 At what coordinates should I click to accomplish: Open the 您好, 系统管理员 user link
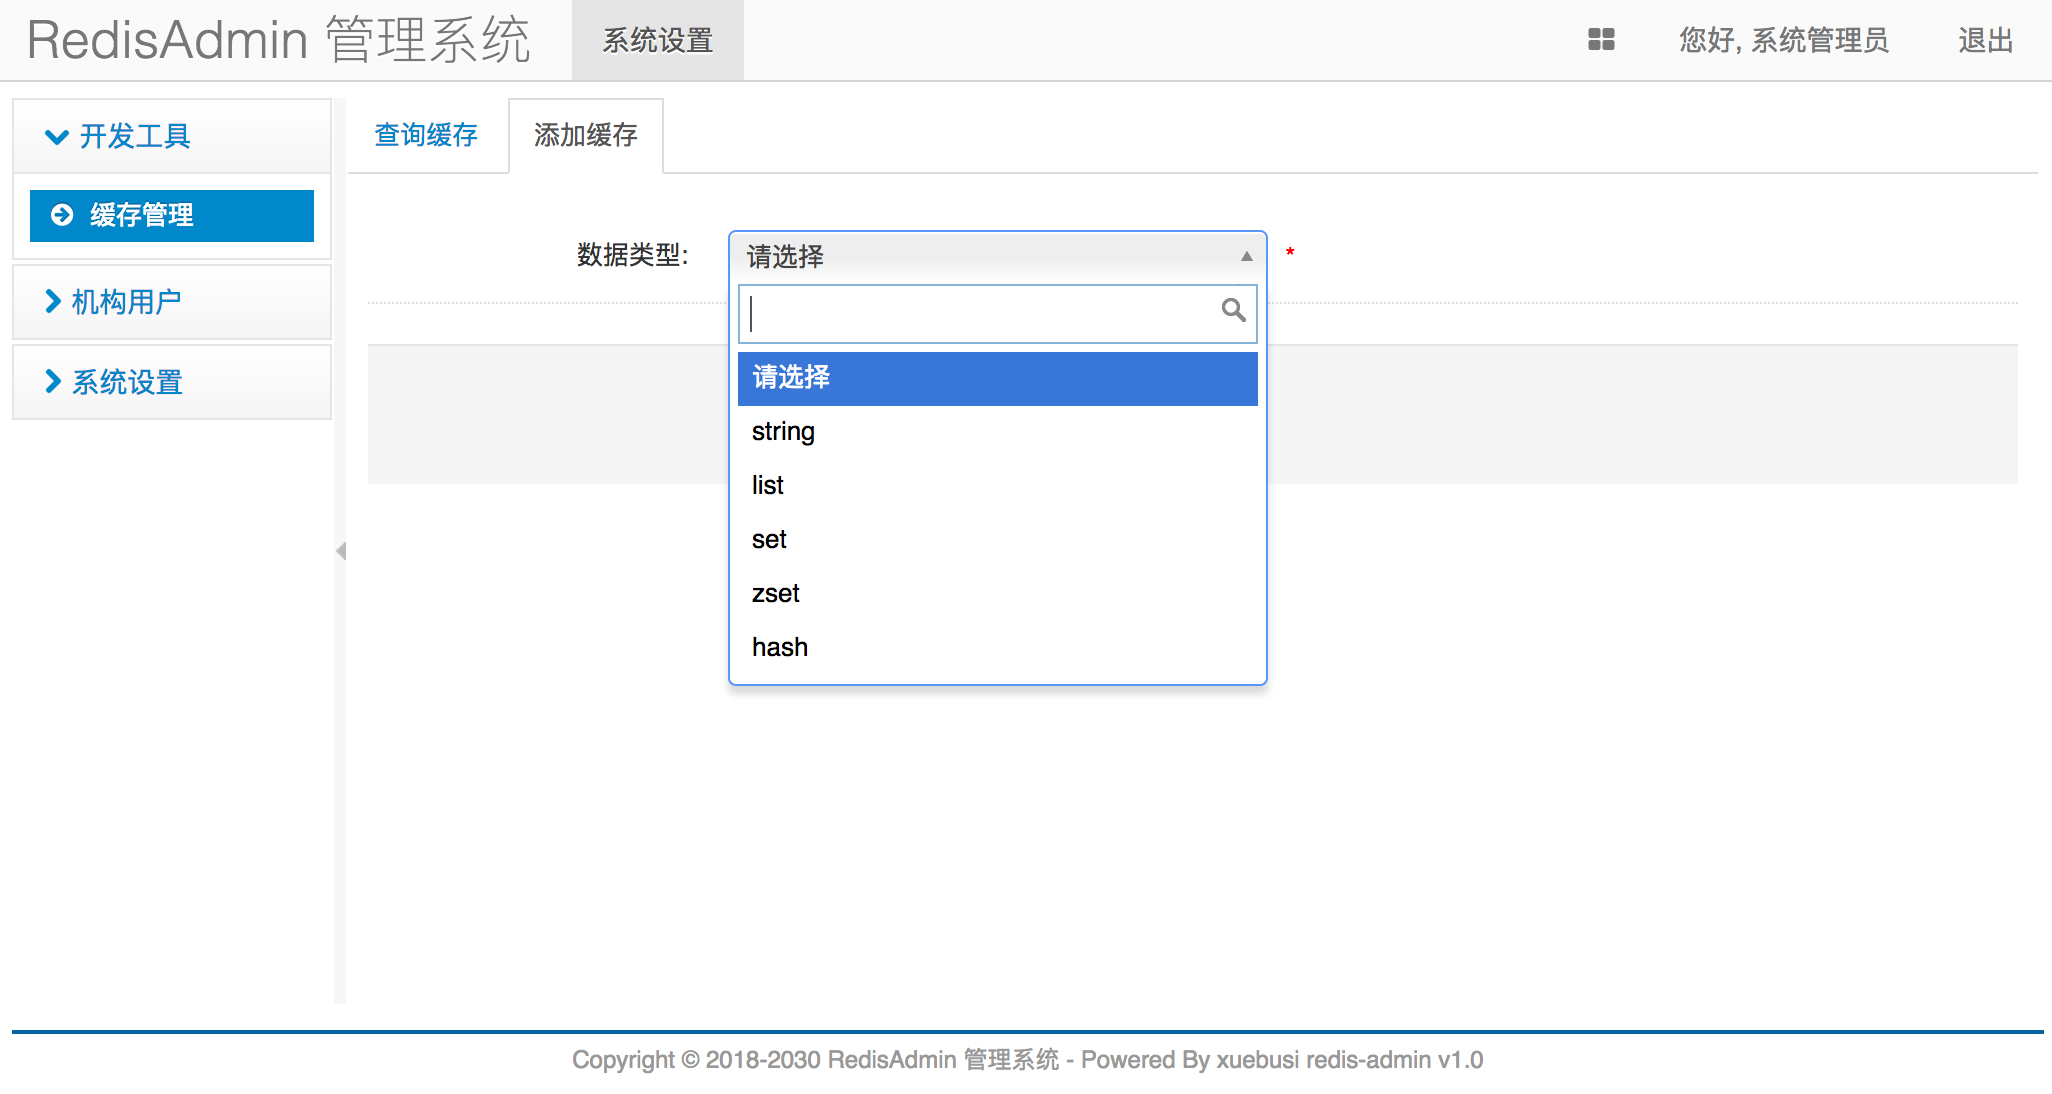pos(1783,41)
